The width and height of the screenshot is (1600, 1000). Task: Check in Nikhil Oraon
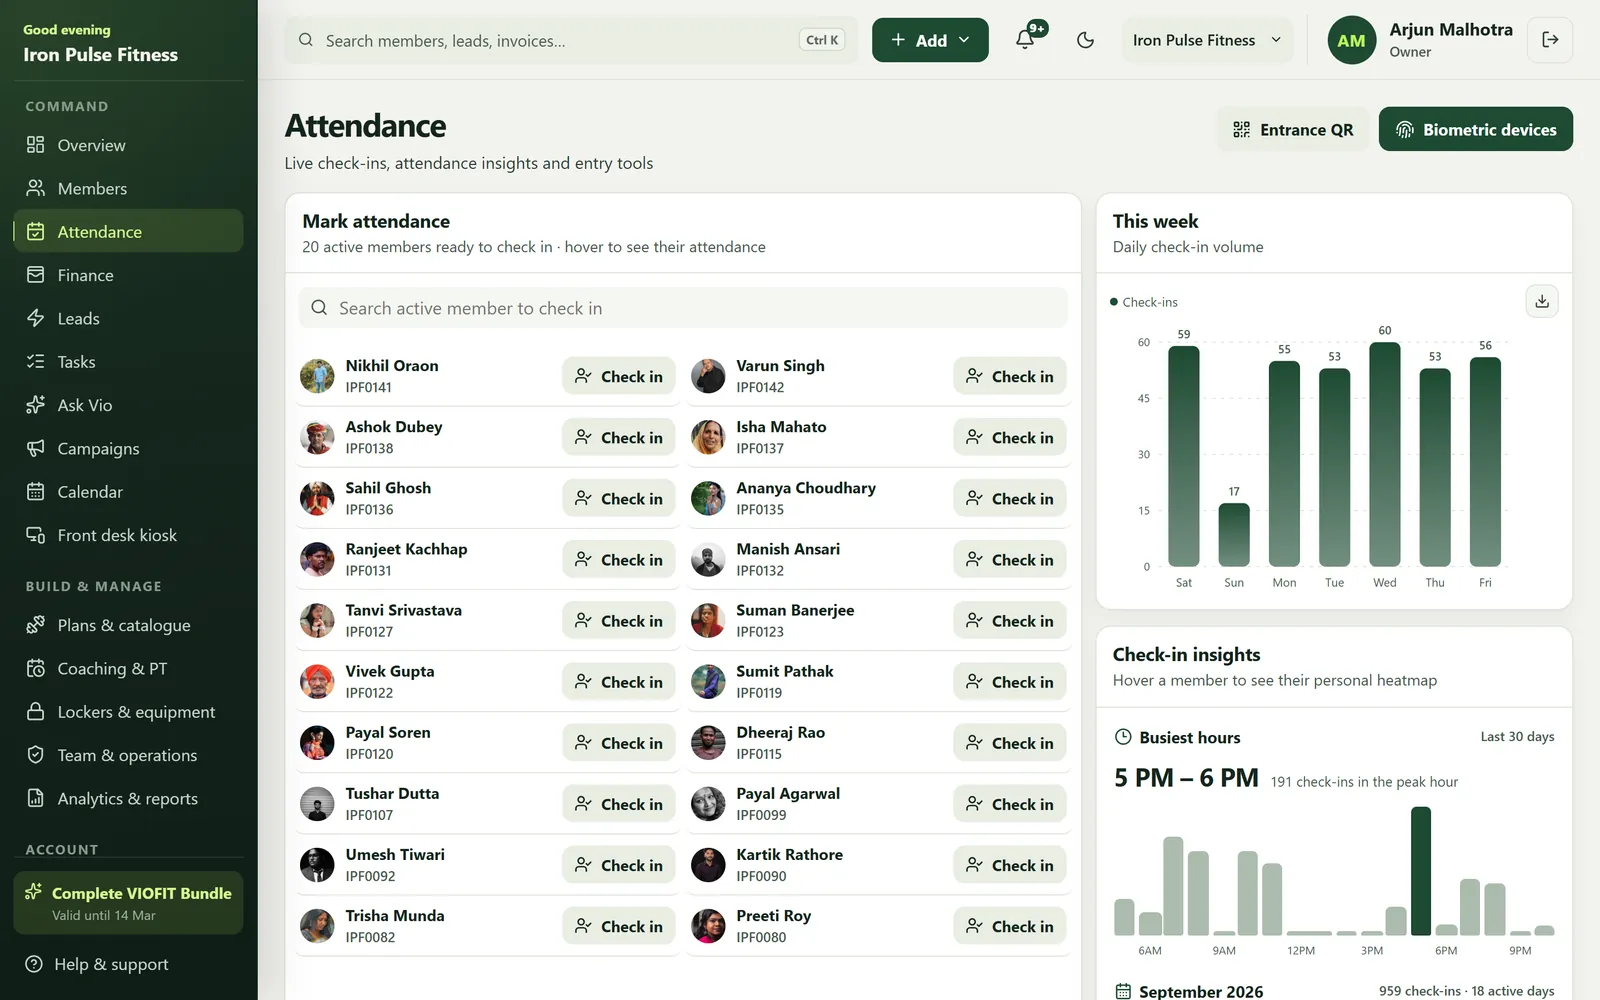click(619, 376)
